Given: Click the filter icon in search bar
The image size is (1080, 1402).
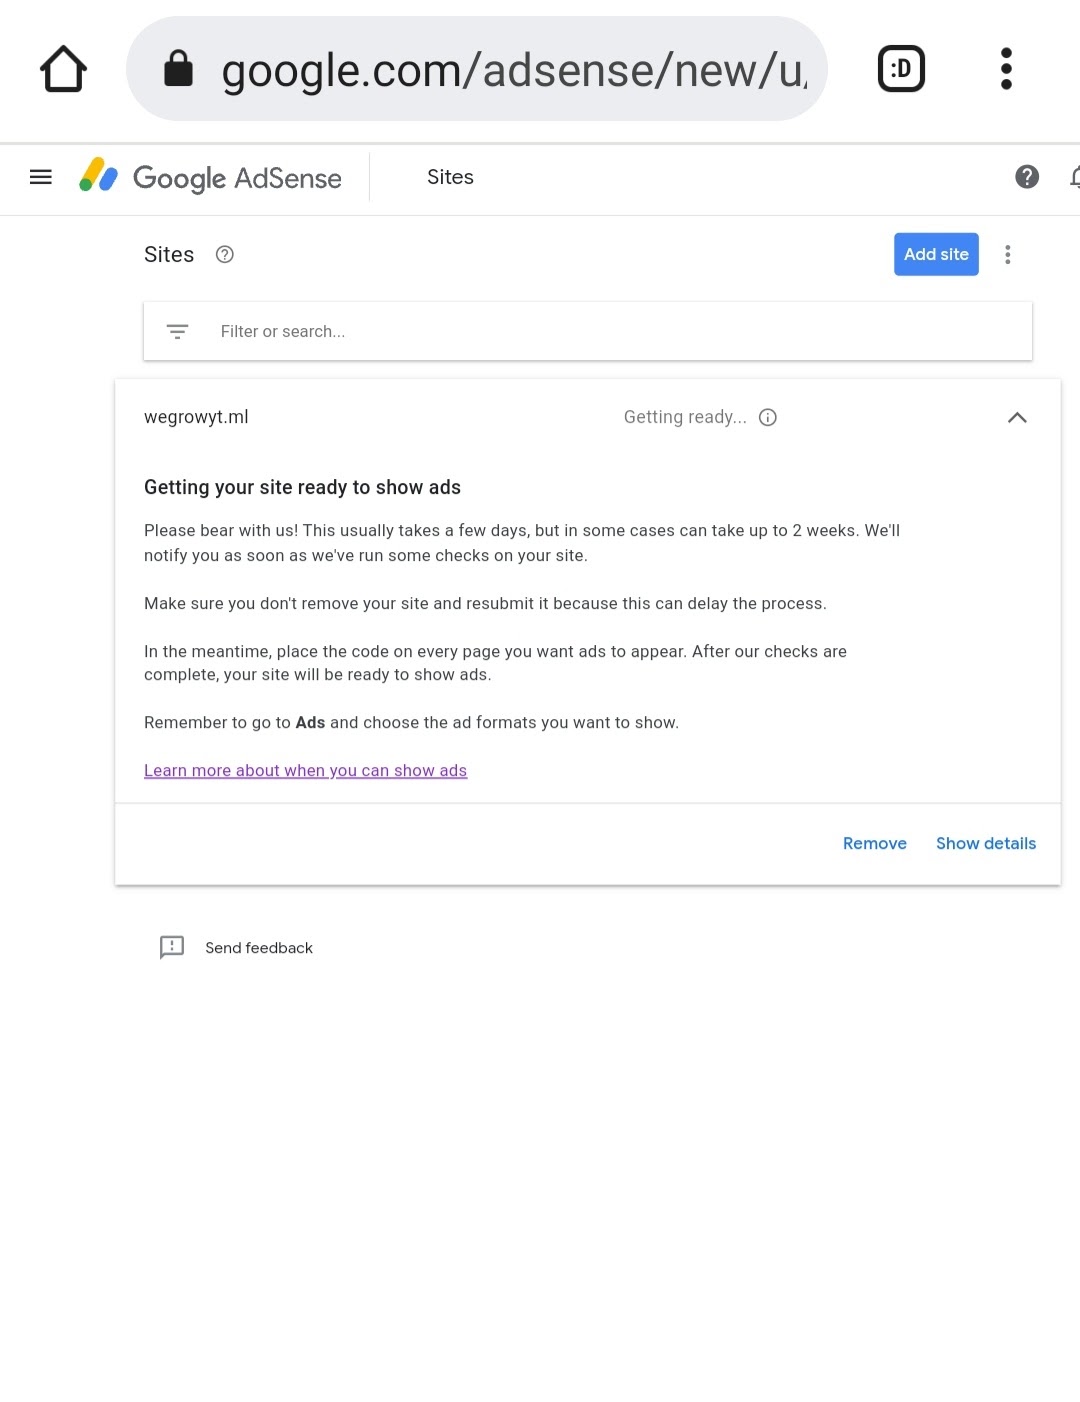Looking at the screenshot, I should point(177,331).
